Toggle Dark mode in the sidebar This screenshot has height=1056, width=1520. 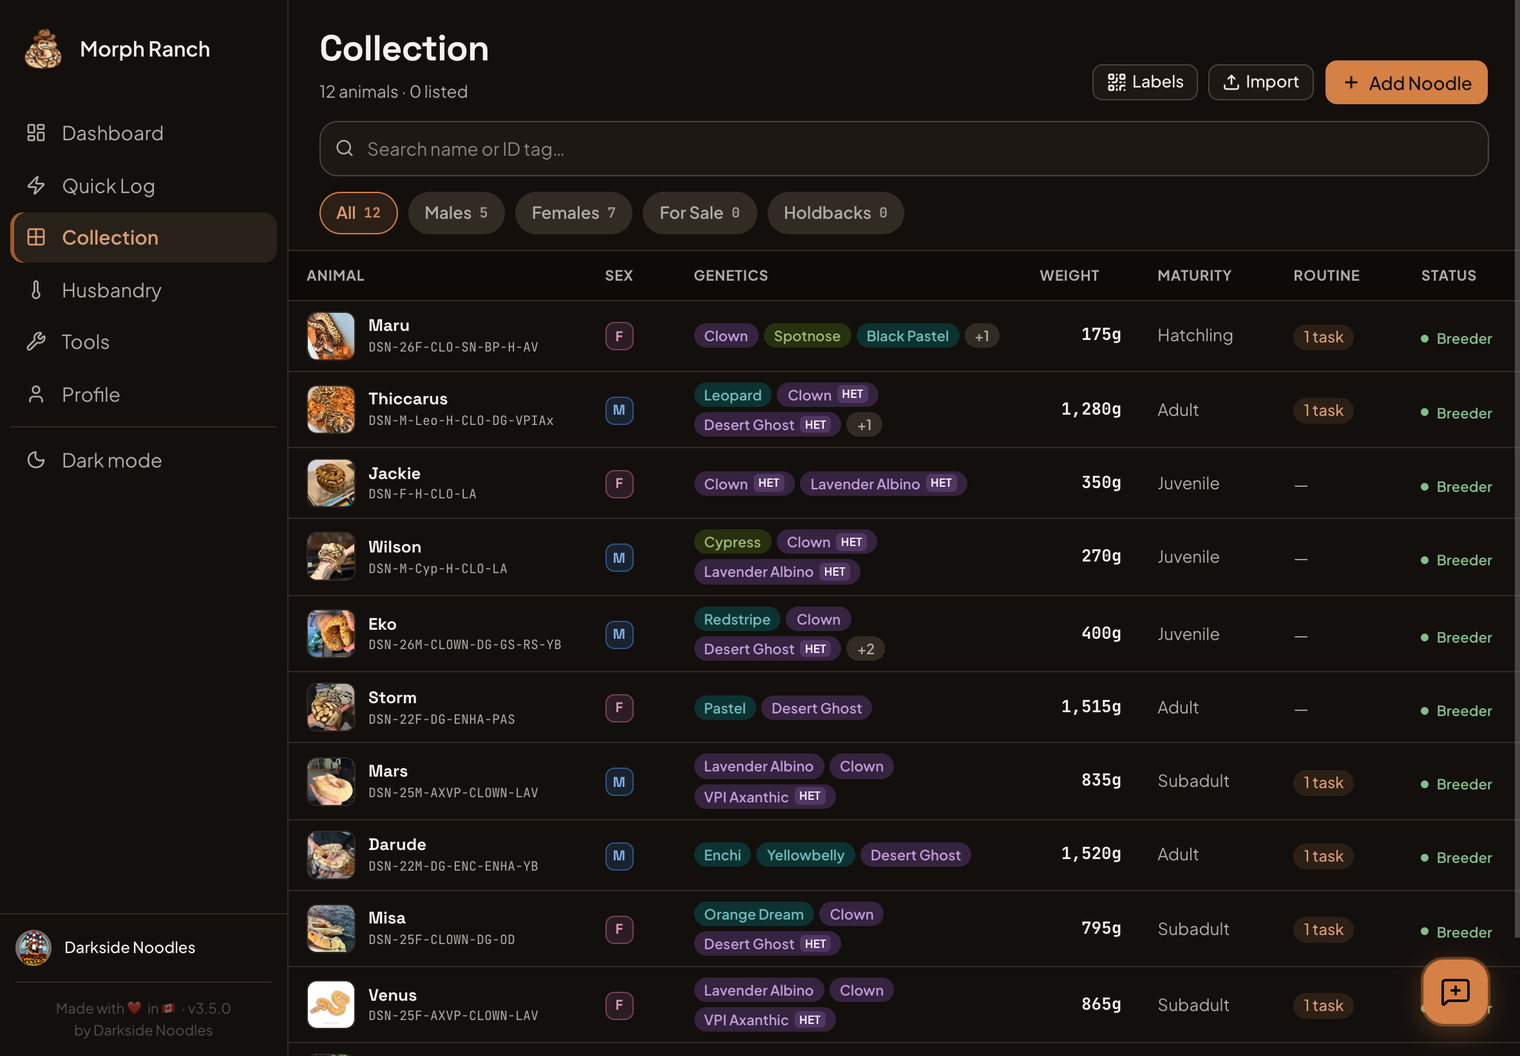[143, 460]
